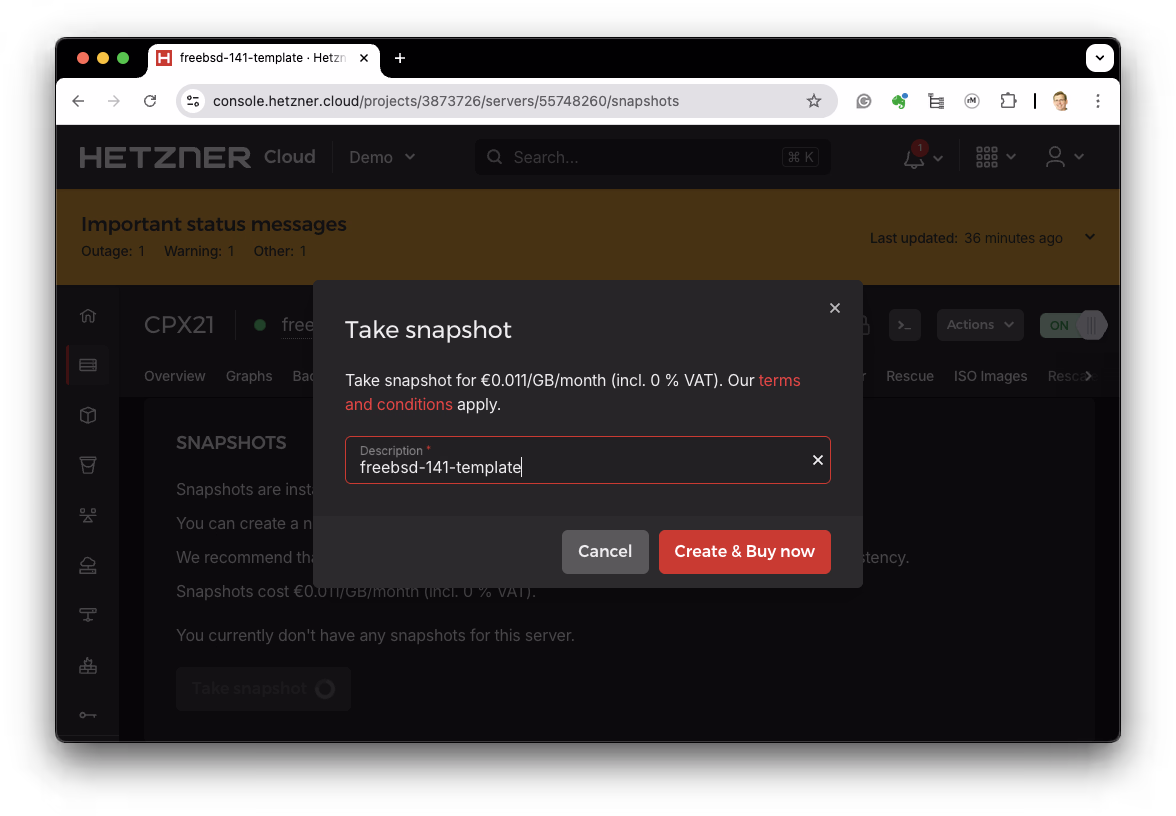Open the notifications bell dropdown
1176x816 pixels.
922,157
